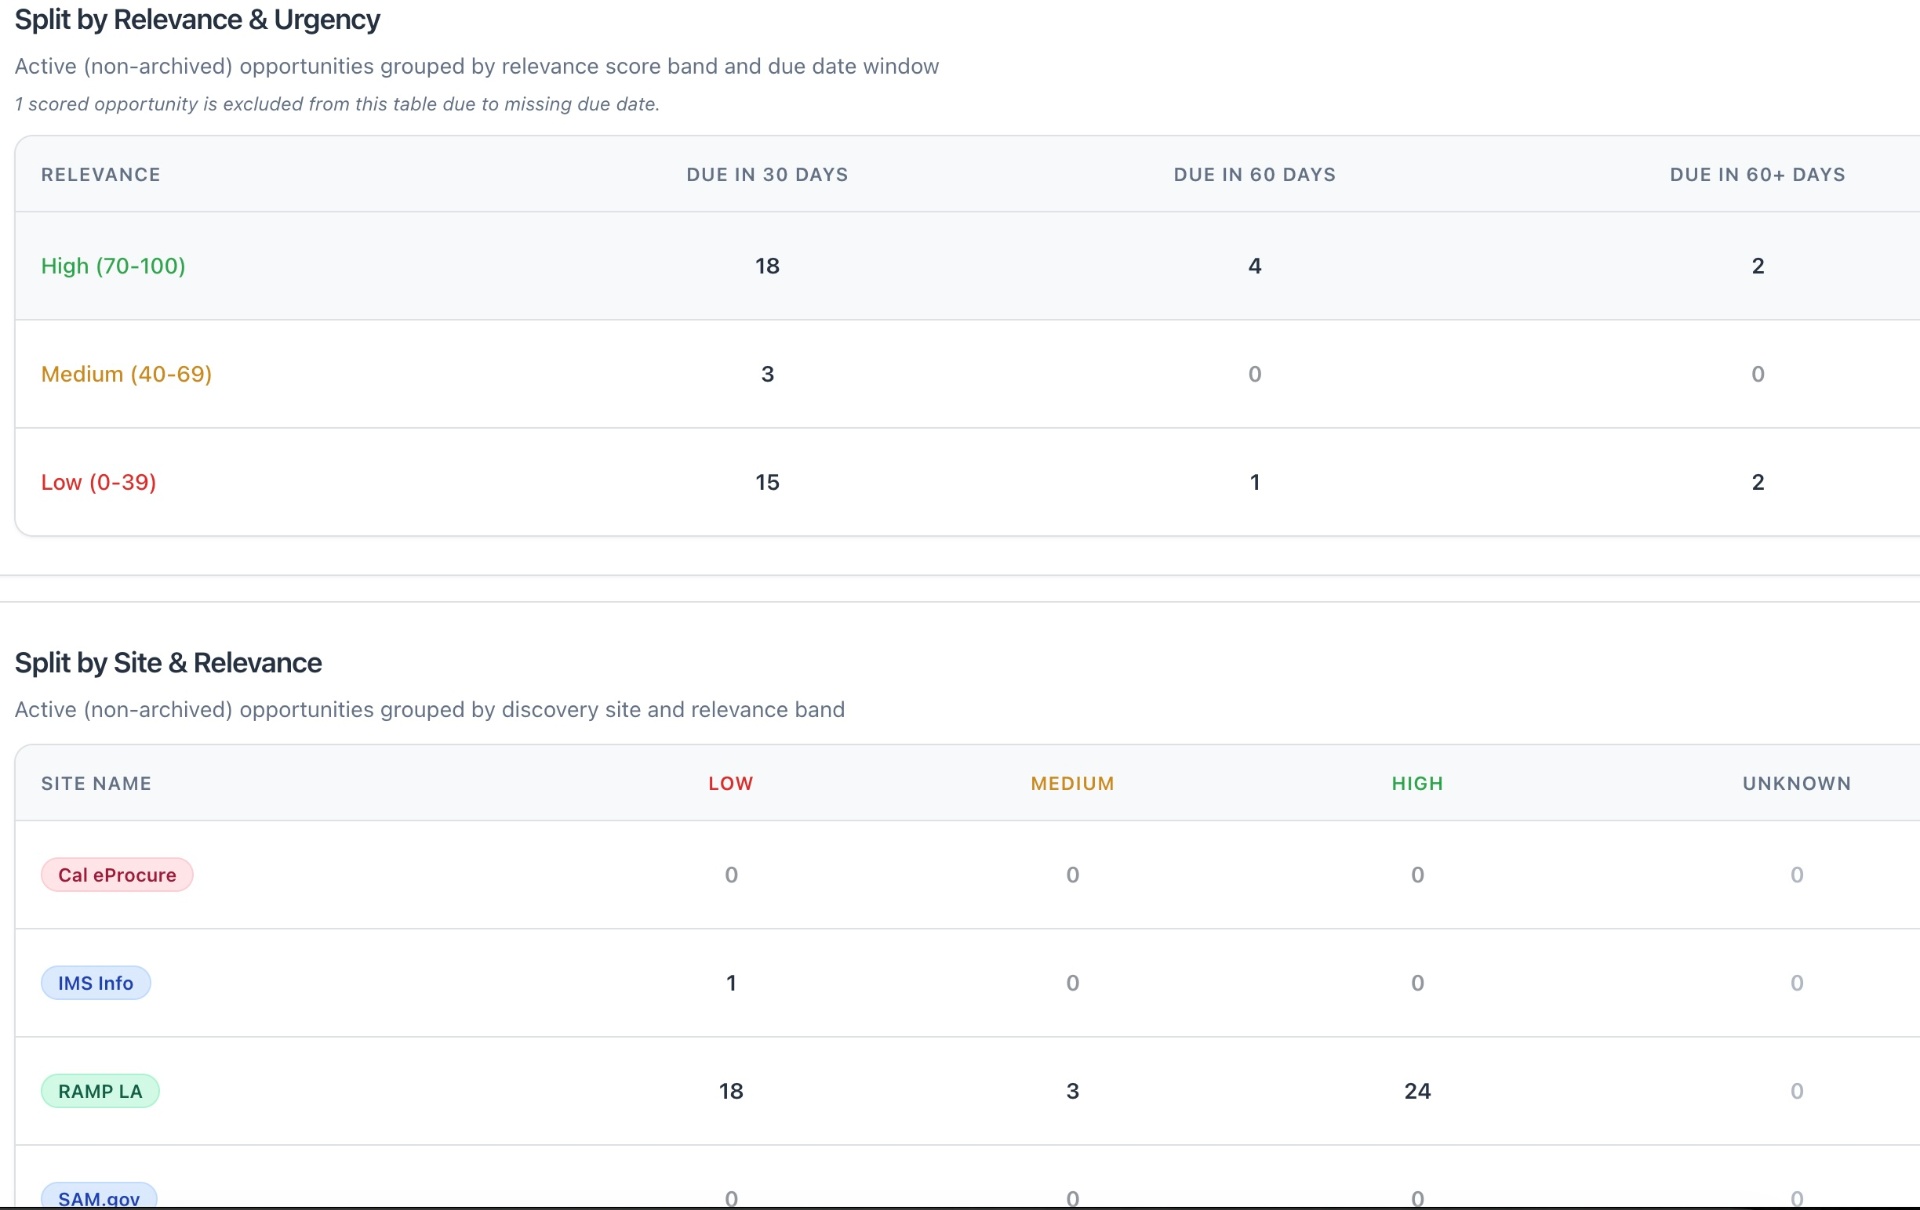Select the Medium (40-69) relevance row label
The width and height of the screenshot is (1920, 1210).
pos(126,374)
